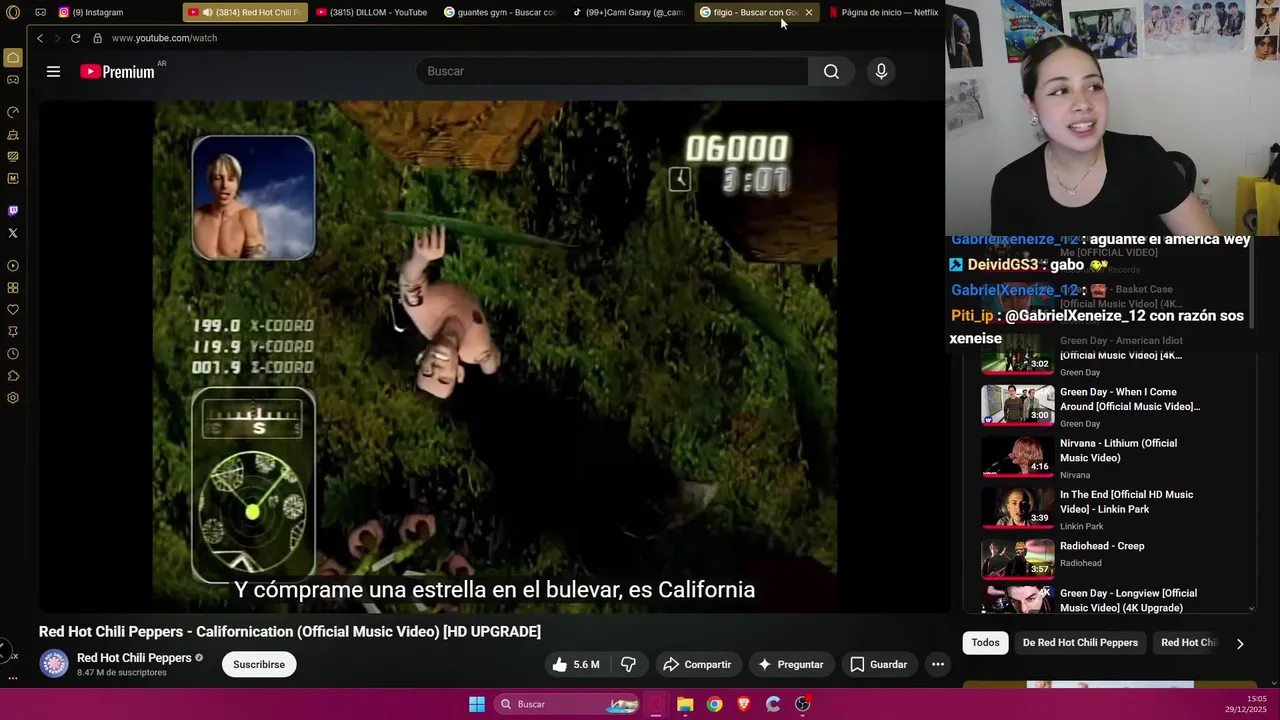Screen dimensions: 1280x720
Task: Click the Compartir share button
Action: (697, 664)
